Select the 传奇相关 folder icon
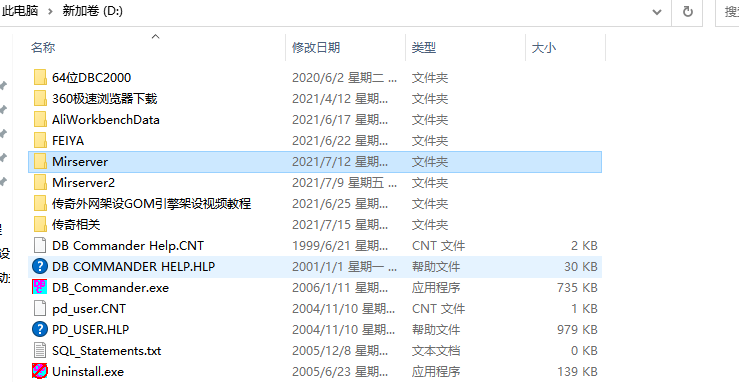The width and height of the screenshot is (739, 382). 40,224
